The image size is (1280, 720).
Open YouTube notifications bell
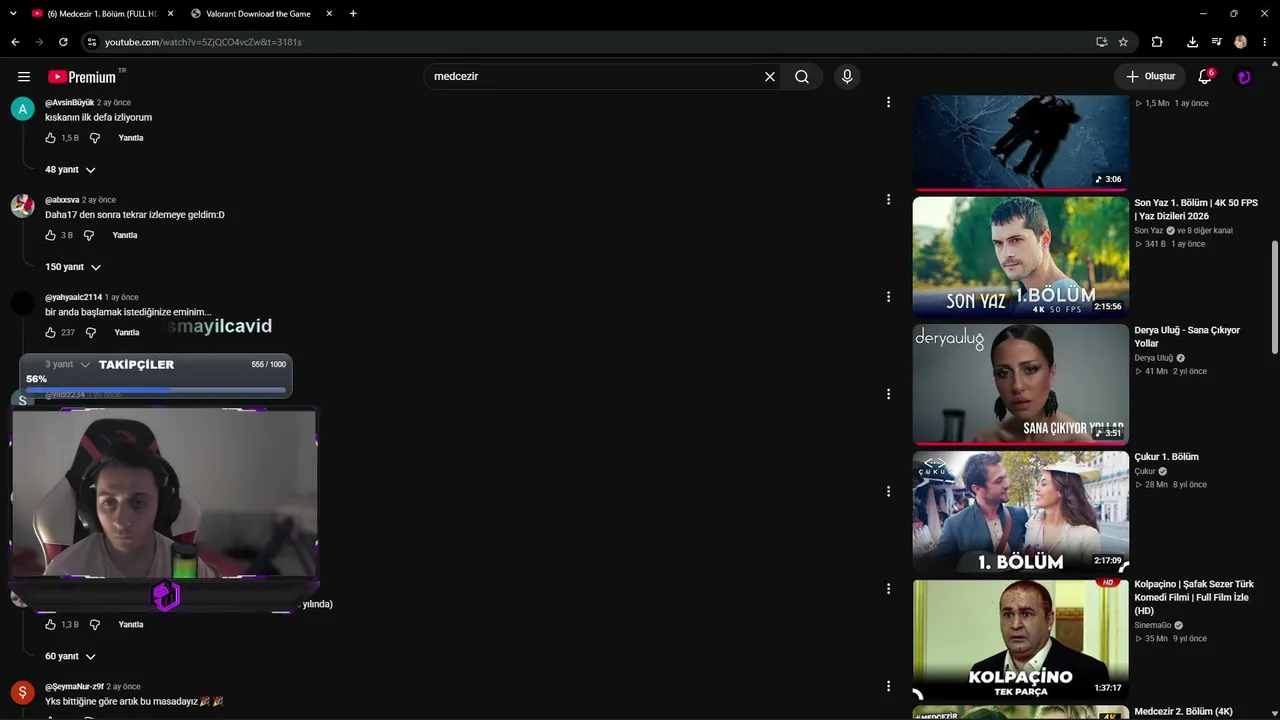pyautogui.click(x=1205, y=77)
